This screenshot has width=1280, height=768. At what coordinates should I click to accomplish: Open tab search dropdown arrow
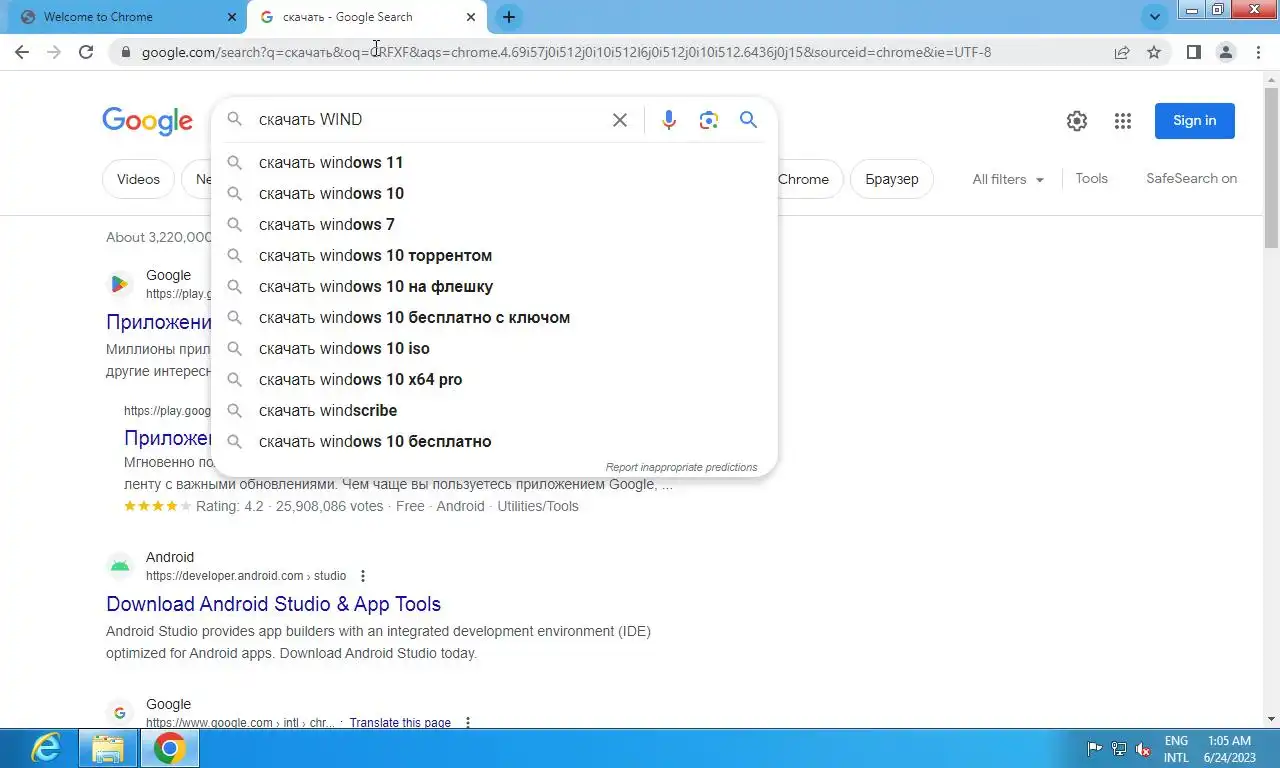tap(1155, 17)
